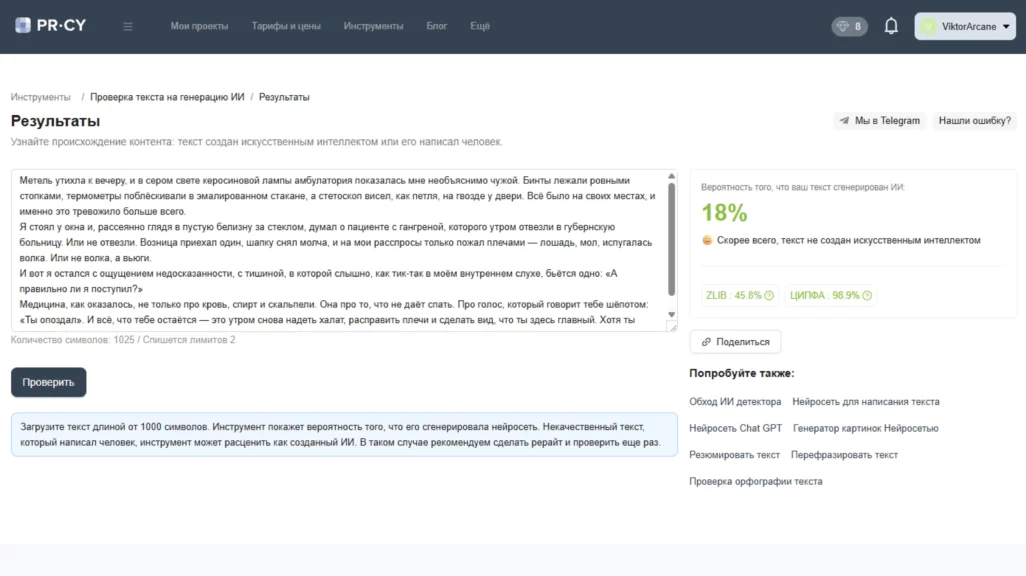
Task: Click the diamond credits badge
Action: click(x=849, y=27)
